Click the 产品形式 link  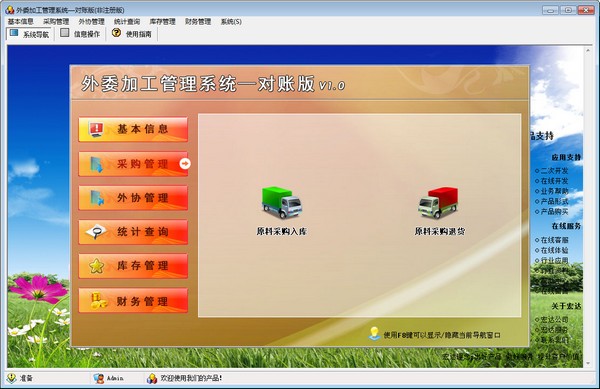pyautogui.click(x=554, y=201)
